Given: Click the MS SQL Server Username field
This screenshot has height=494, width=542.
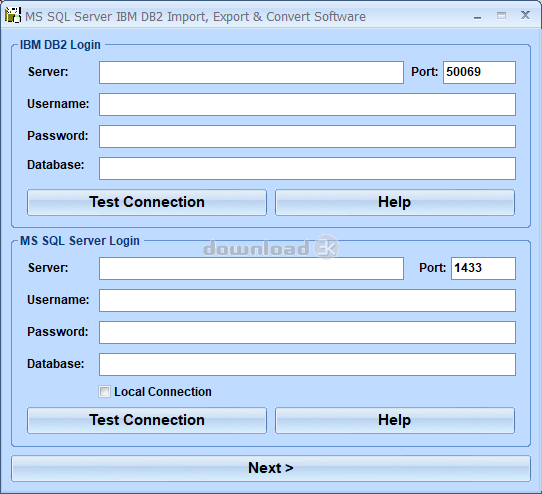Looking at the screenshot, I should (x=307, y=300).
